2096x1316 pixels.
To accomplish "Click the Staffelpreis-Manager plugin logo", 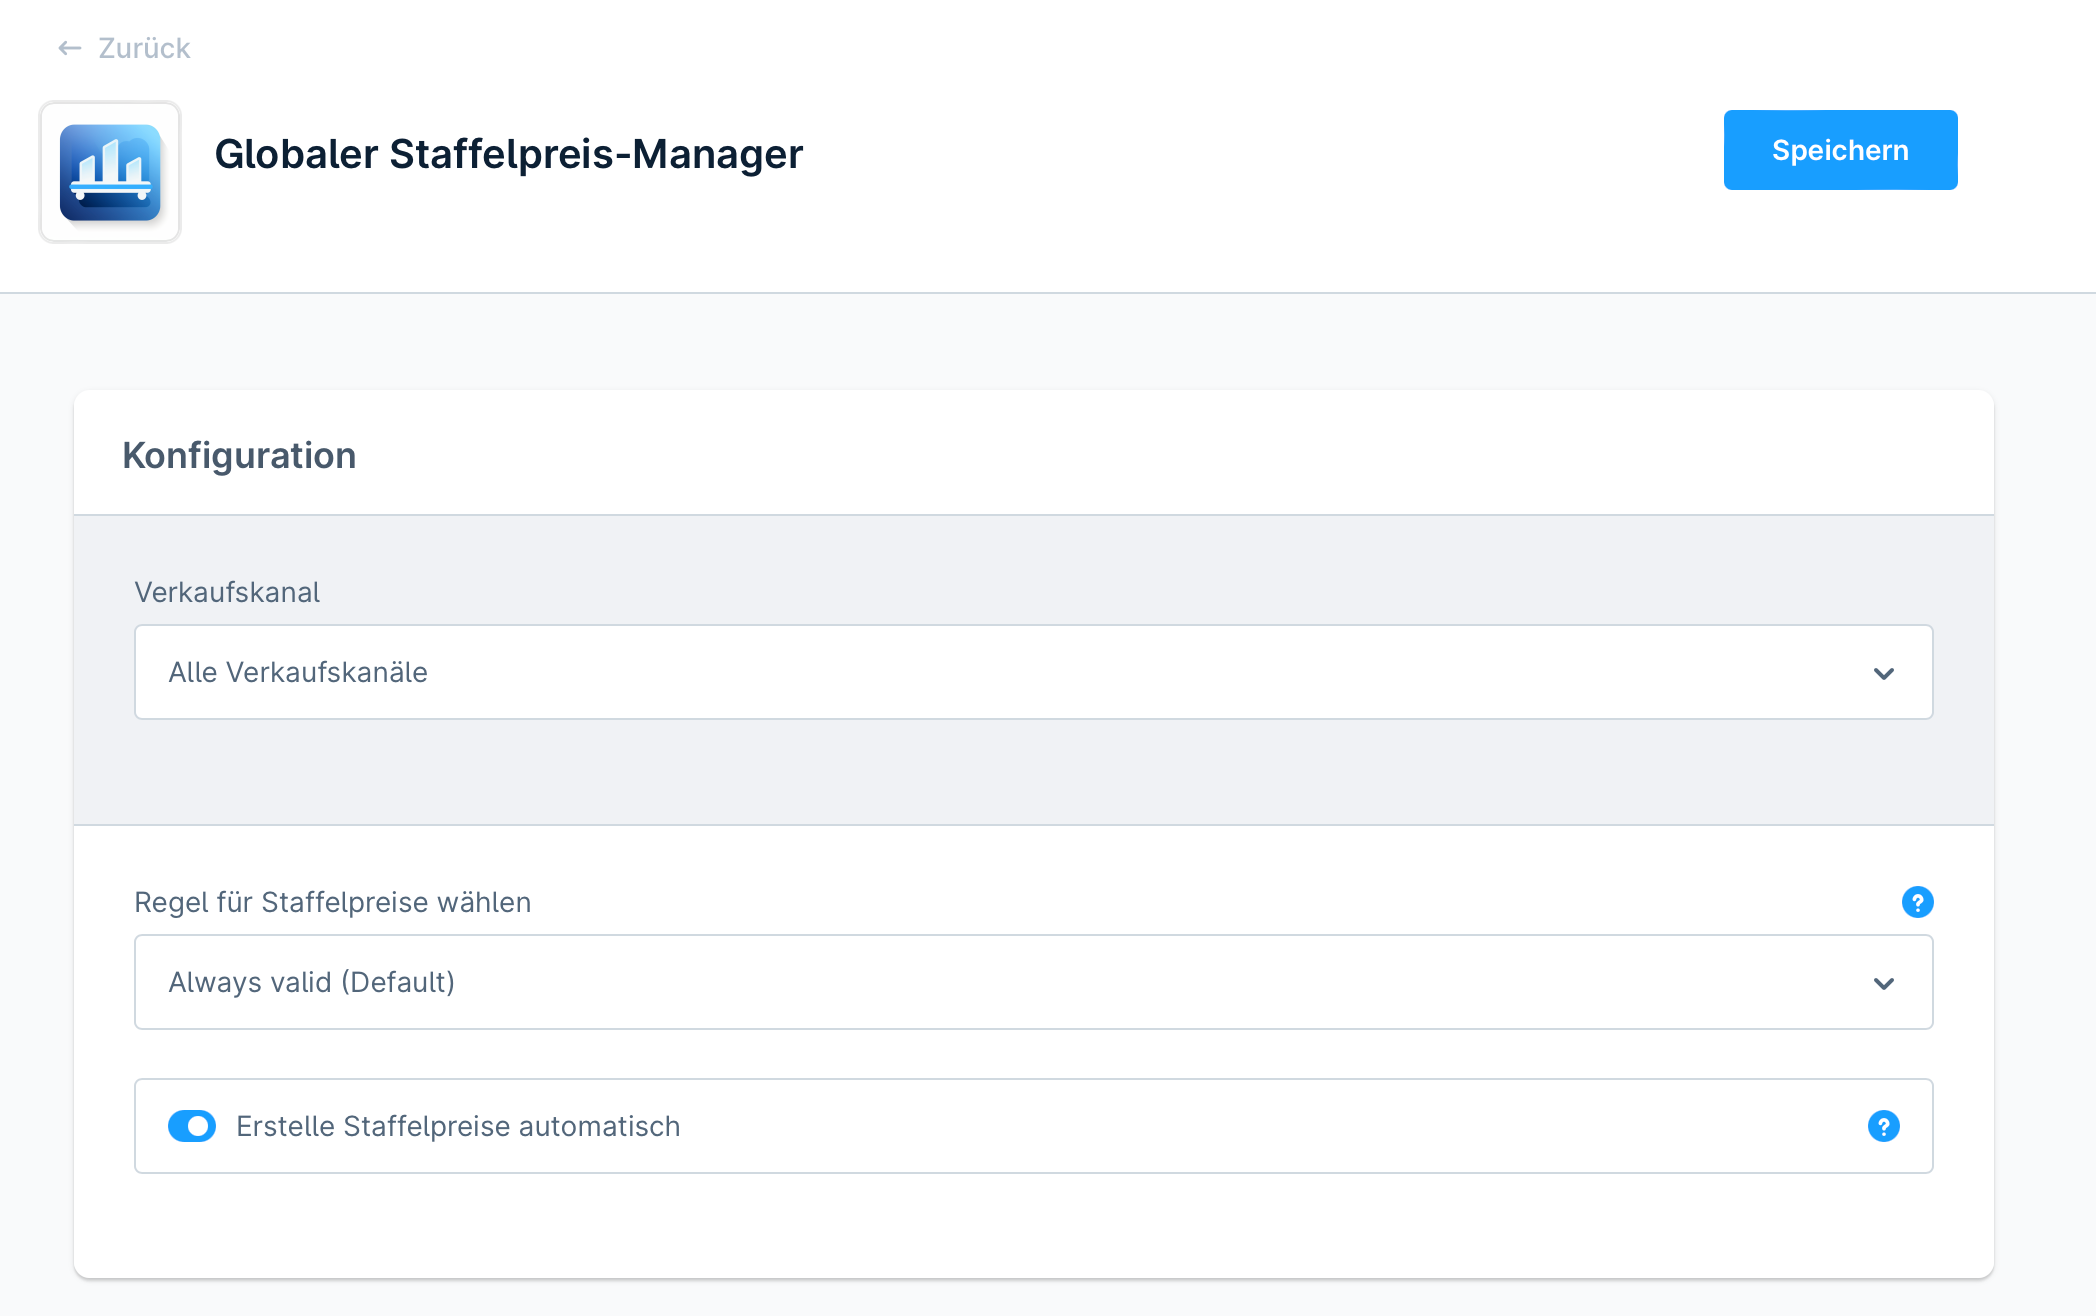I will [110, 172].
